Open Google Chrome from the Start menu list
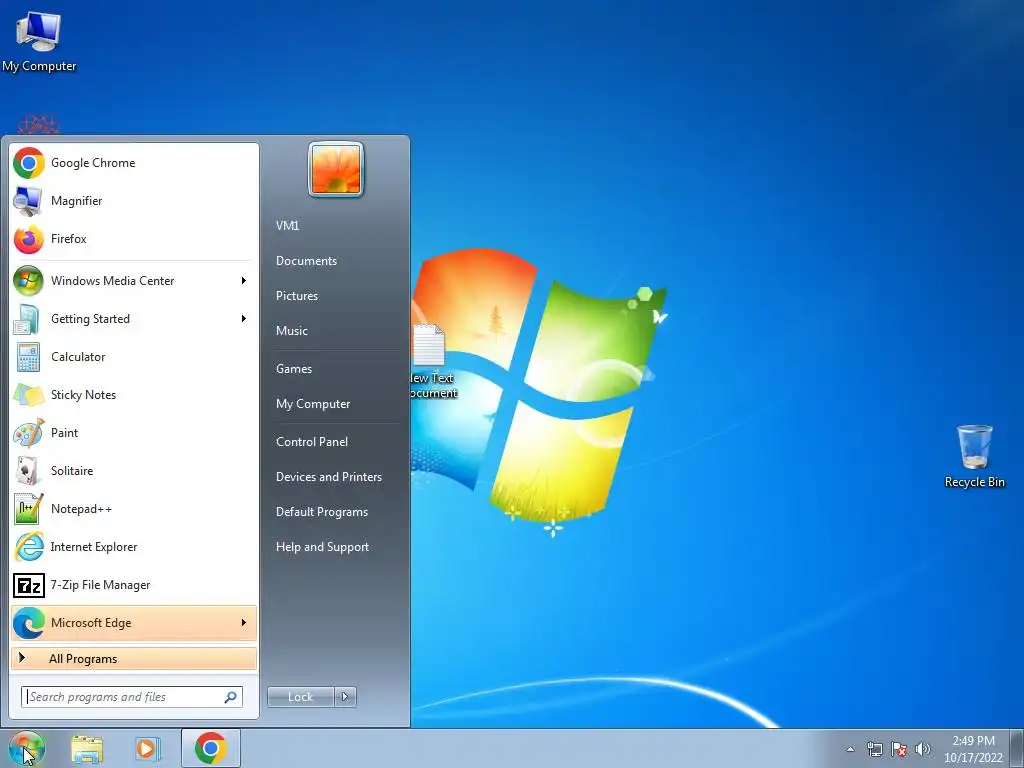This screenshot has height=768, width=1024. point(134,163)
